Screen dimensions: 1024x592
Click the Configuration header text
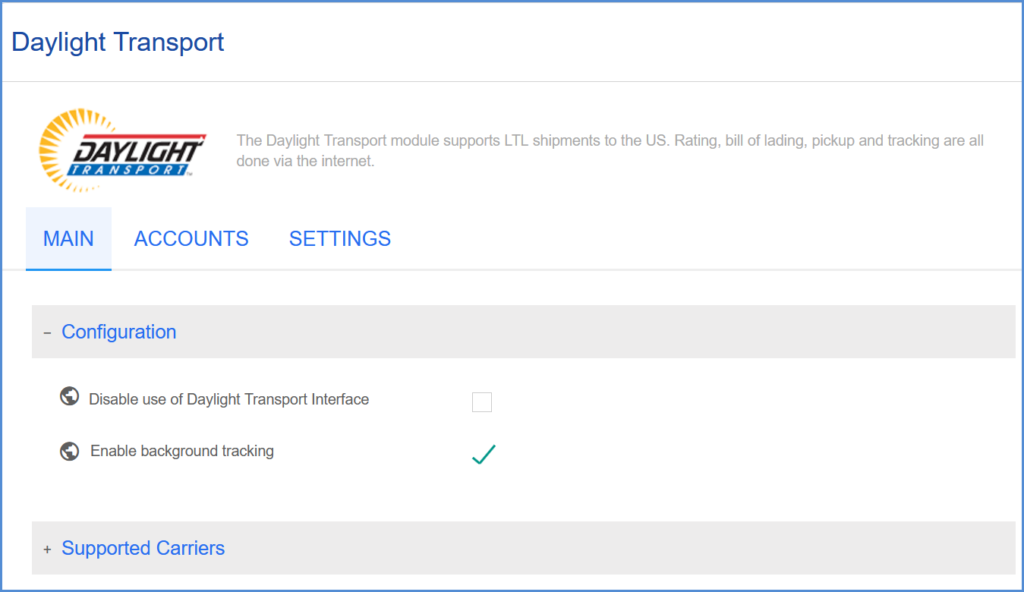[x=119, y=331]
